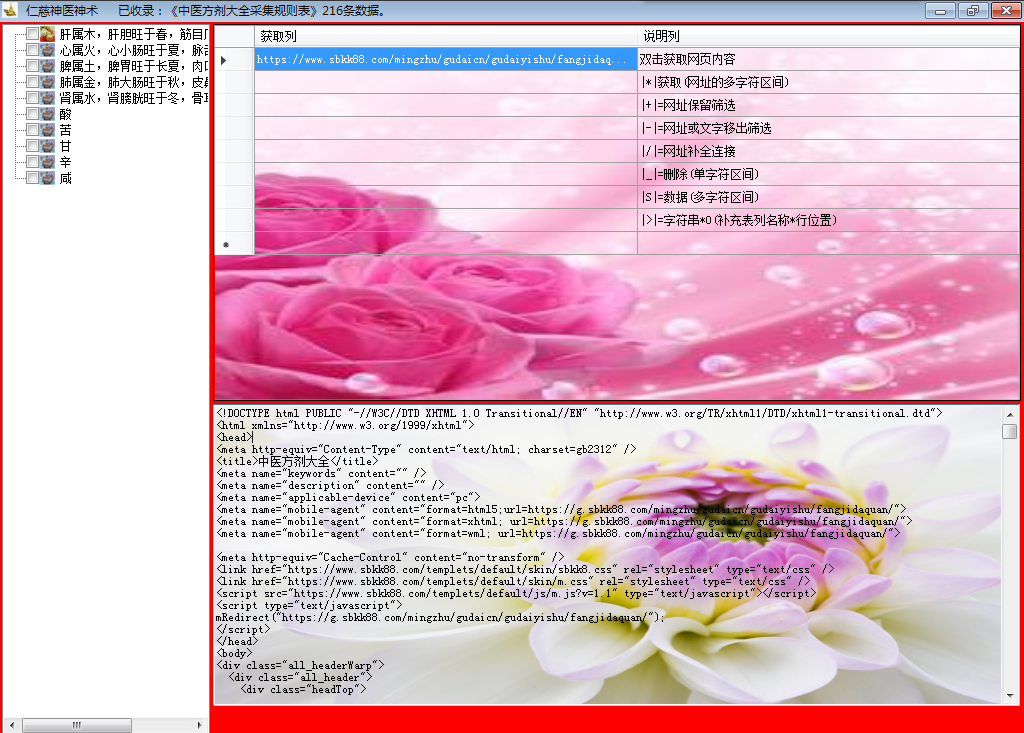Screen dimensions: 1024x733
Task: Select the current row arrow header
Action: (x=234, y=59)
